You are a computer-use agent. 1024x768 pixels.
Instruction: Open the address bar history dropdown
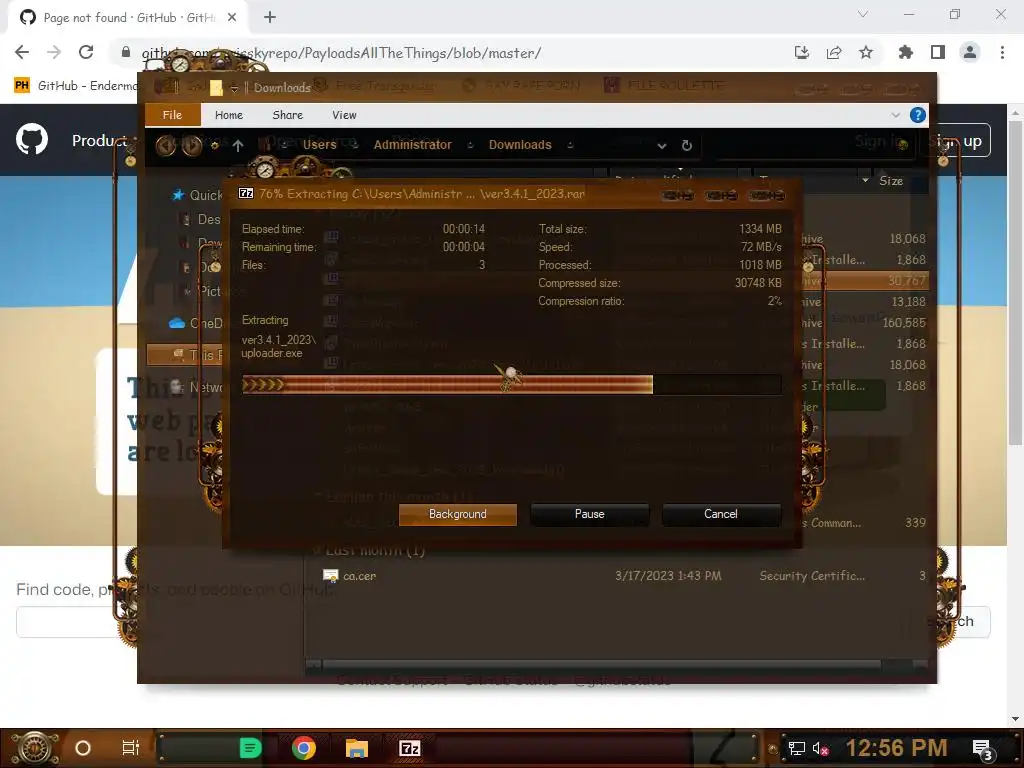pyautogui.click(x=662, y=146)
